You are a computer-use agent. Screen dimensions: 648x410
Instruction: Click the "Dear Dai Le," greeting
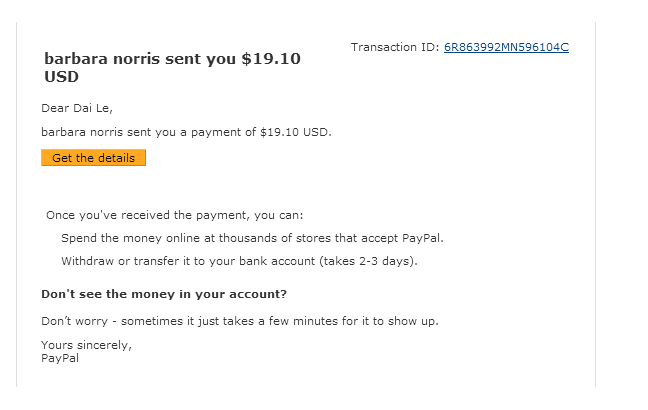[76, 108]
